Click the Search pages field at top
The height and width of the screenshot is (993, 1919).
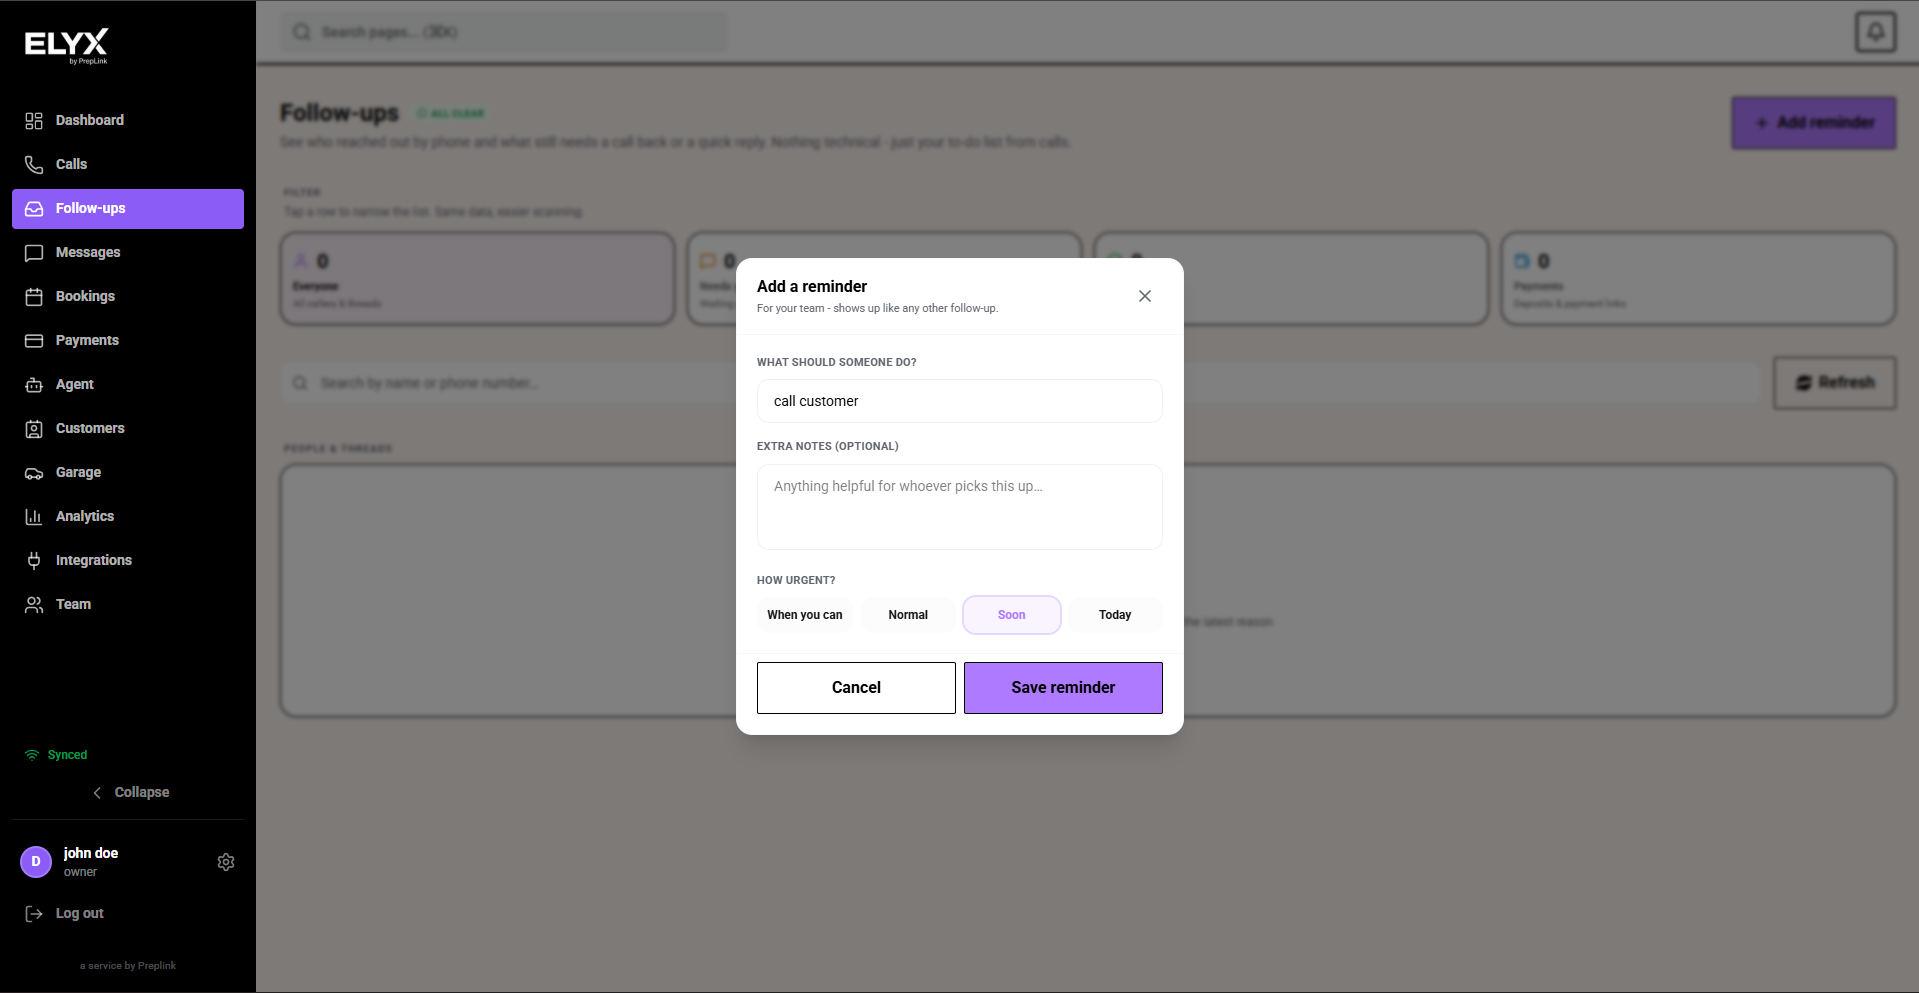[504, 32]
